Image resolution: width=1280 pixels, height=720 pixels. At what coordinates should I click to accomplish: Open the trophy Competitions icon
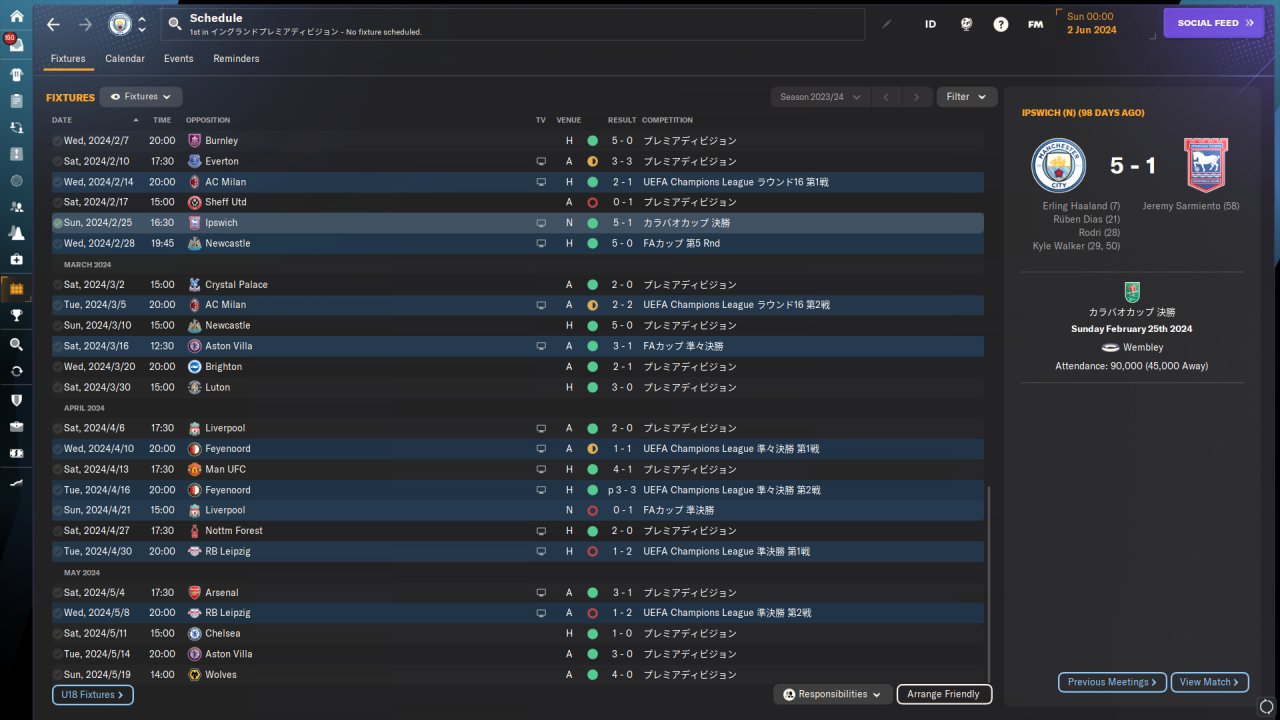coord(16,315)
